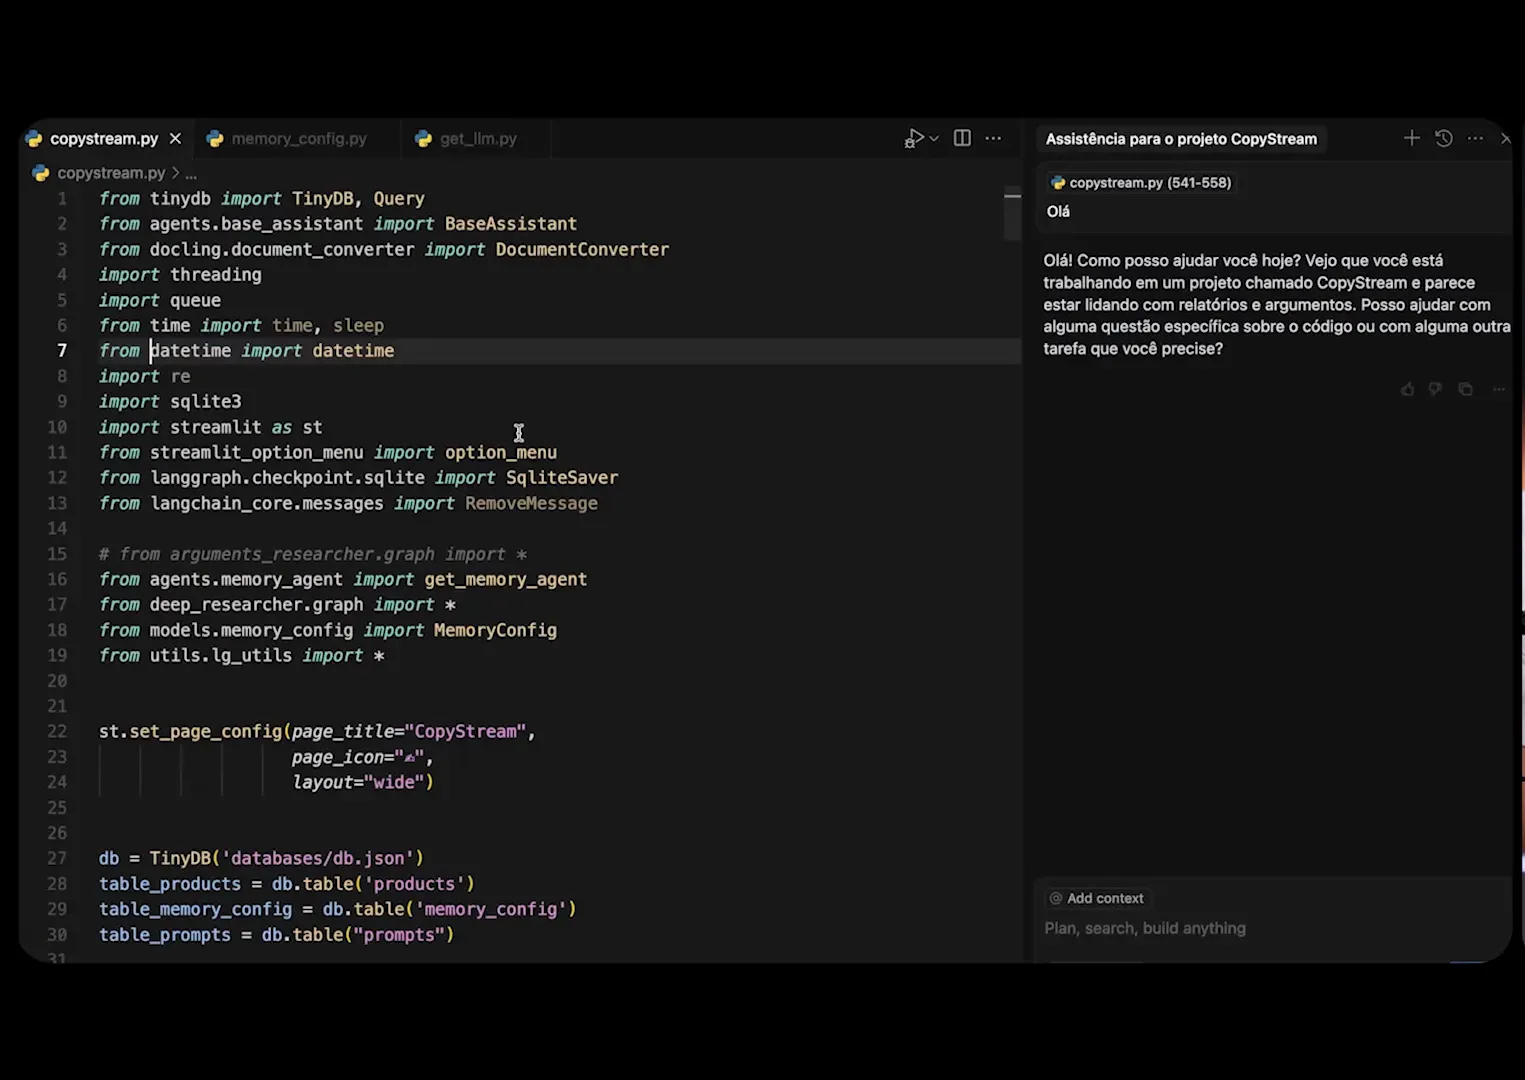The width and height of the screenshot is (1525, 1080).
Task: Click 'table_prompts' variable on line 30
Action: point(165,935)
